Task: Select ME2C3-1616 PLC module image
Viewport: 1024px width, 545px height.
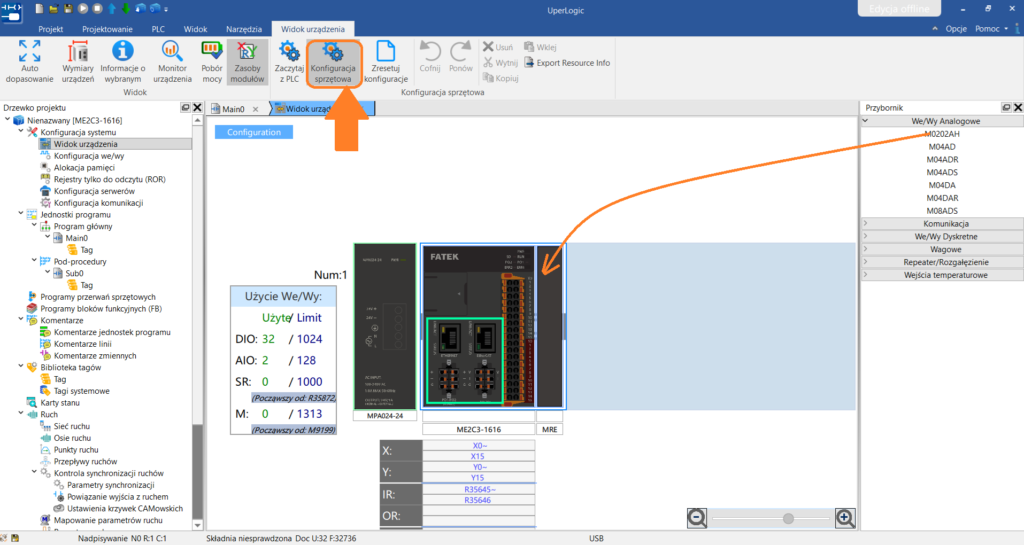Action: [x=479, y=326]
